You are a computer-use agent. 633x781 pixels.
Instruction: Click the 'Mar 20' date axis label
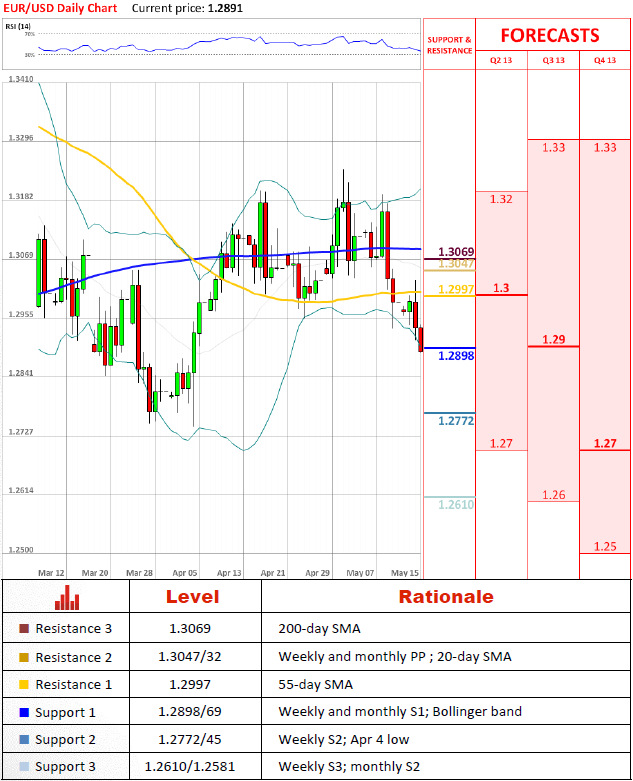tap(95, 573)
